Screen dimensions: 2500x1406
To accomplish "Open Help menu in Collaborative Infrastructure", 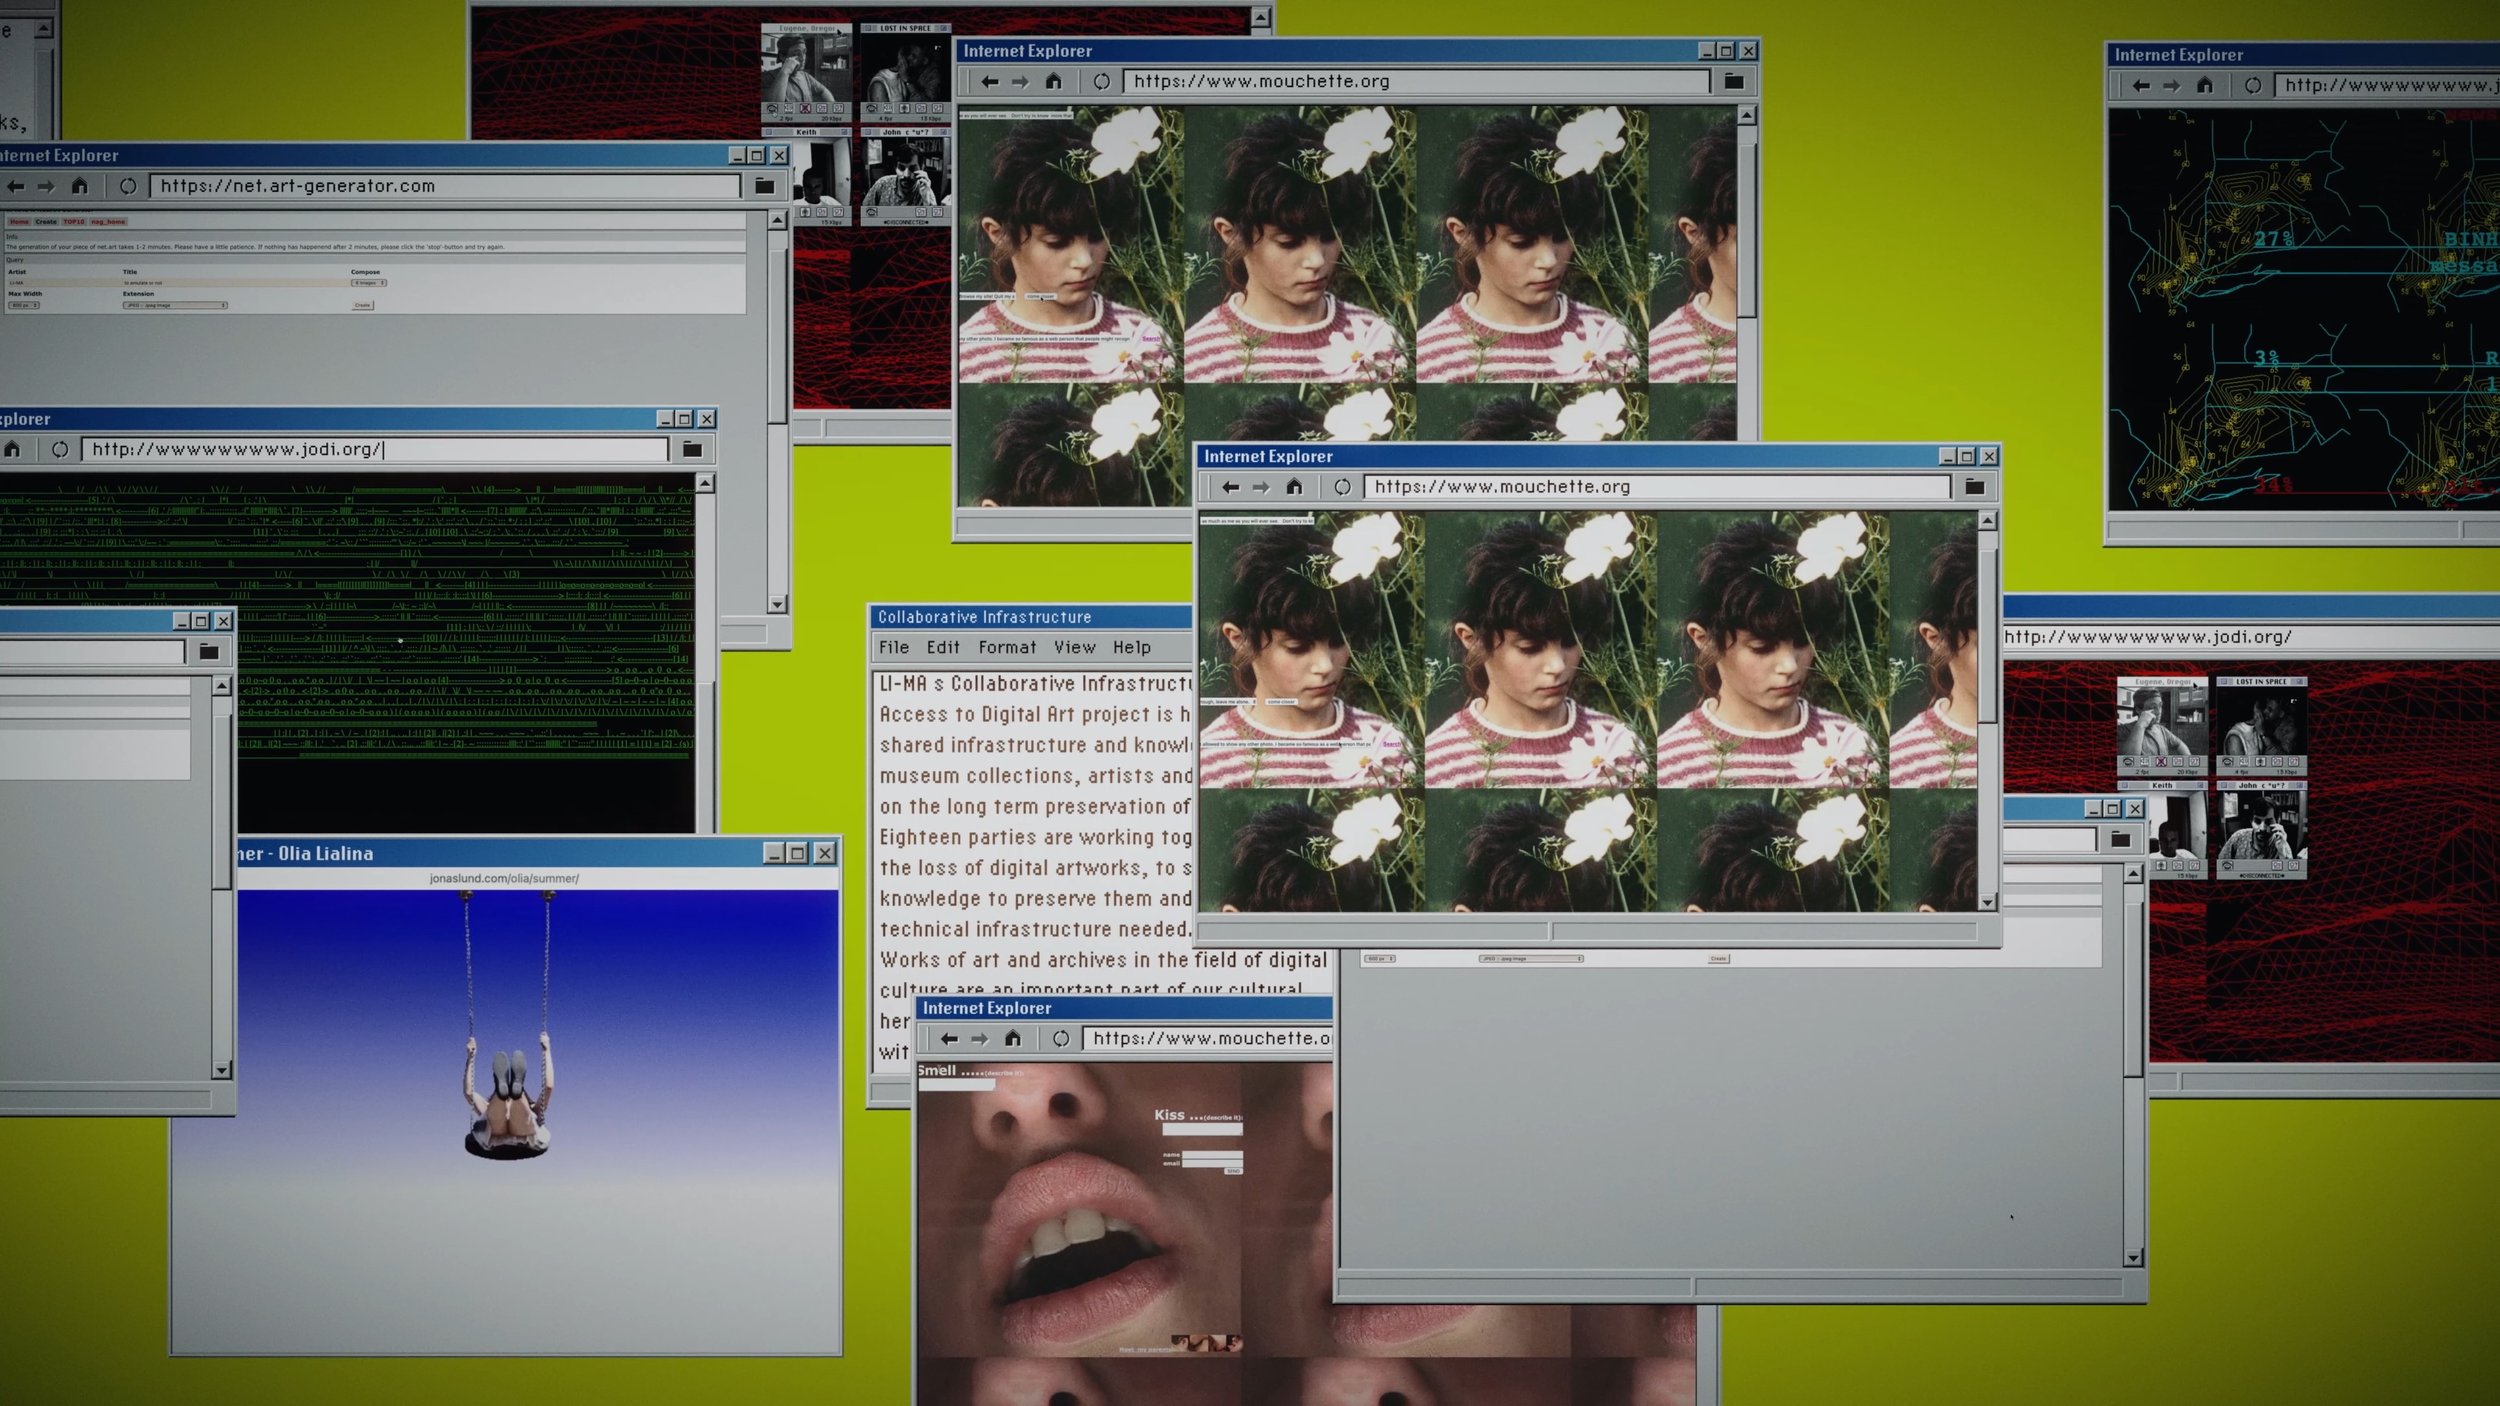I will coord(1132,648).
